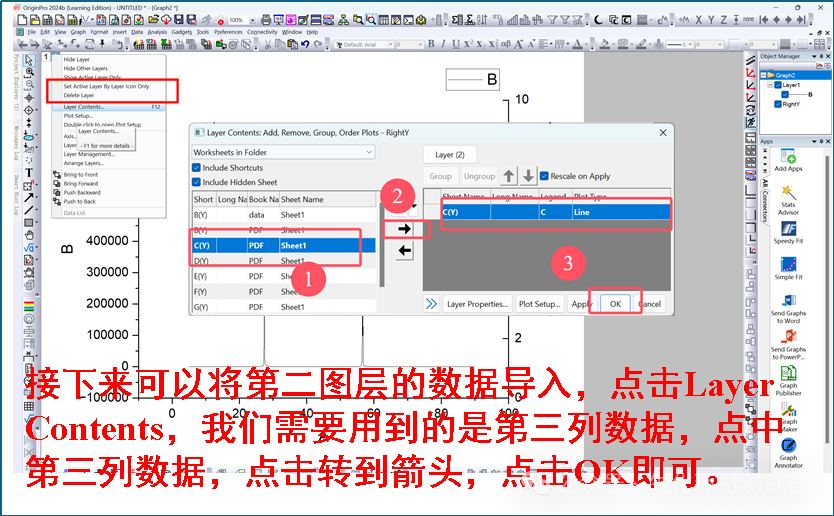The height and width of the screenshot is (516, 834).
Task: Switch to Connectors tab in Apps
Action: coord(765,206)
